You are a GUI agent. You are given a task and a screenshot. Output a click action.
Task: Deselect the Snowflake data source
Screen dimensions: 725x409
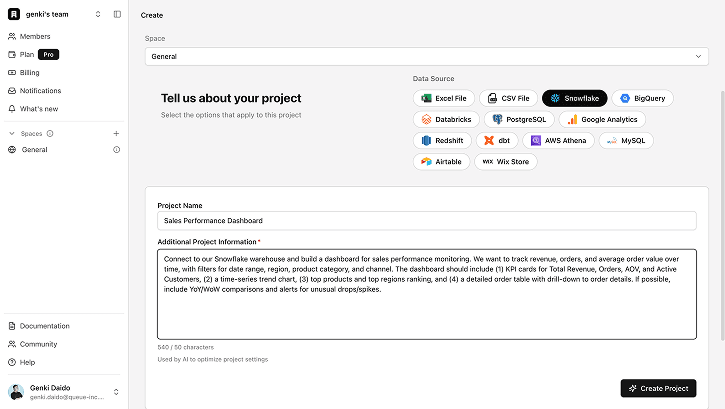pyautogui.click(x=575, y=98)
